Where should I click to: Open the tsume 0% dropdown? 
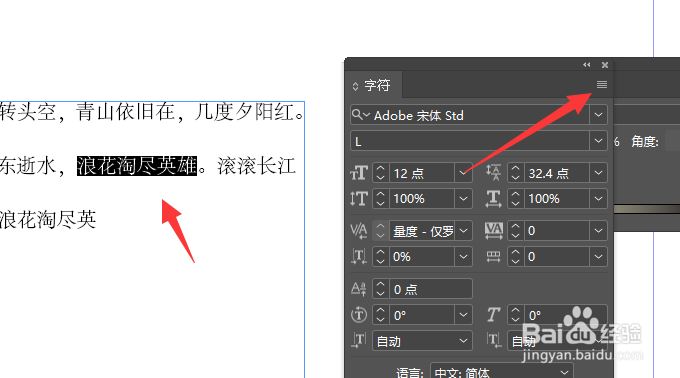coord(463,257)
